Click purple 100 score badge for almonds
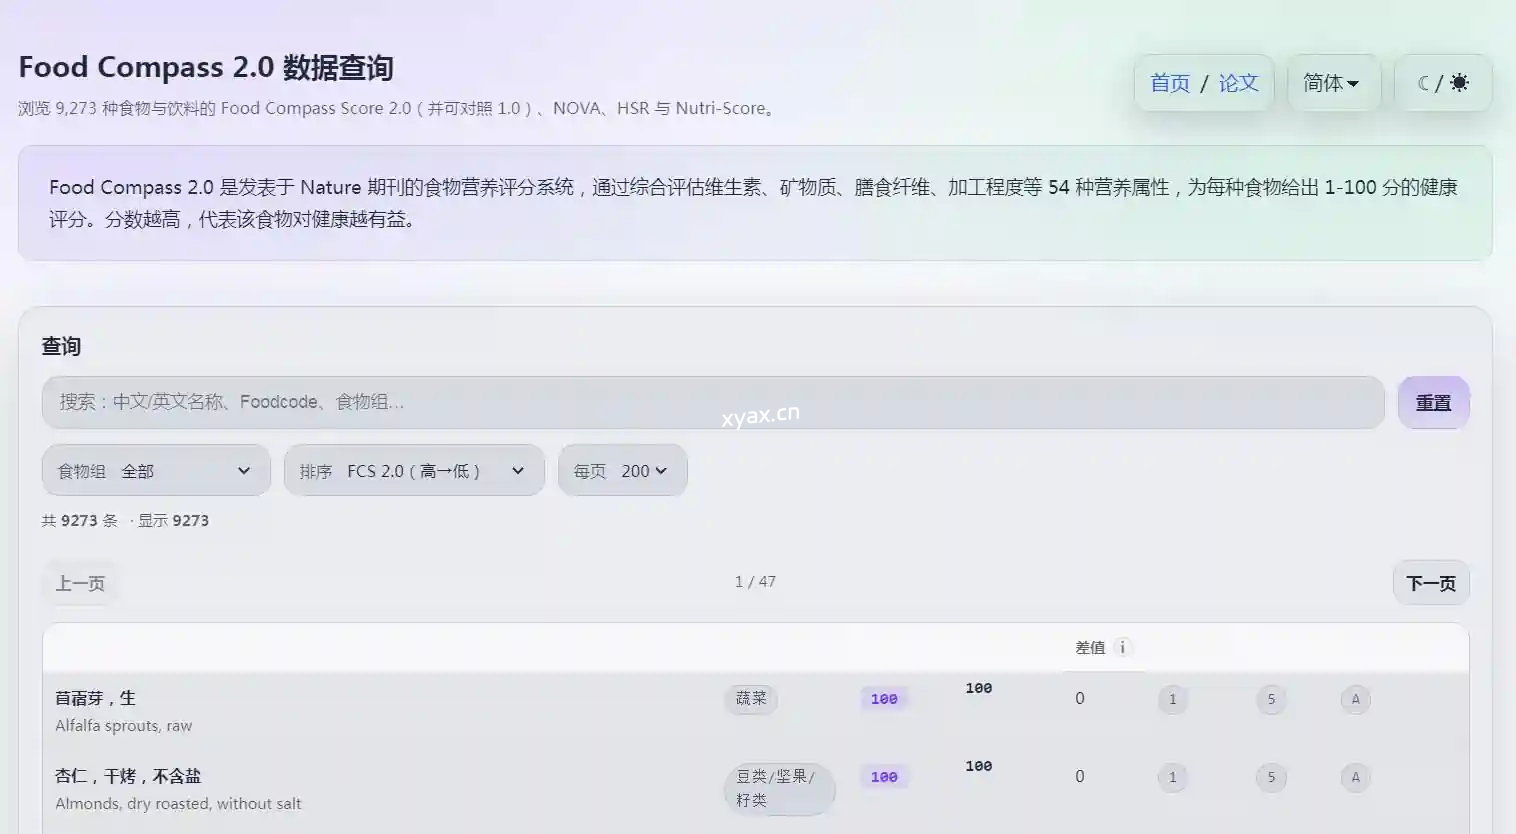This screenshot has width=1516, height=834. click(x=884, y=777)
